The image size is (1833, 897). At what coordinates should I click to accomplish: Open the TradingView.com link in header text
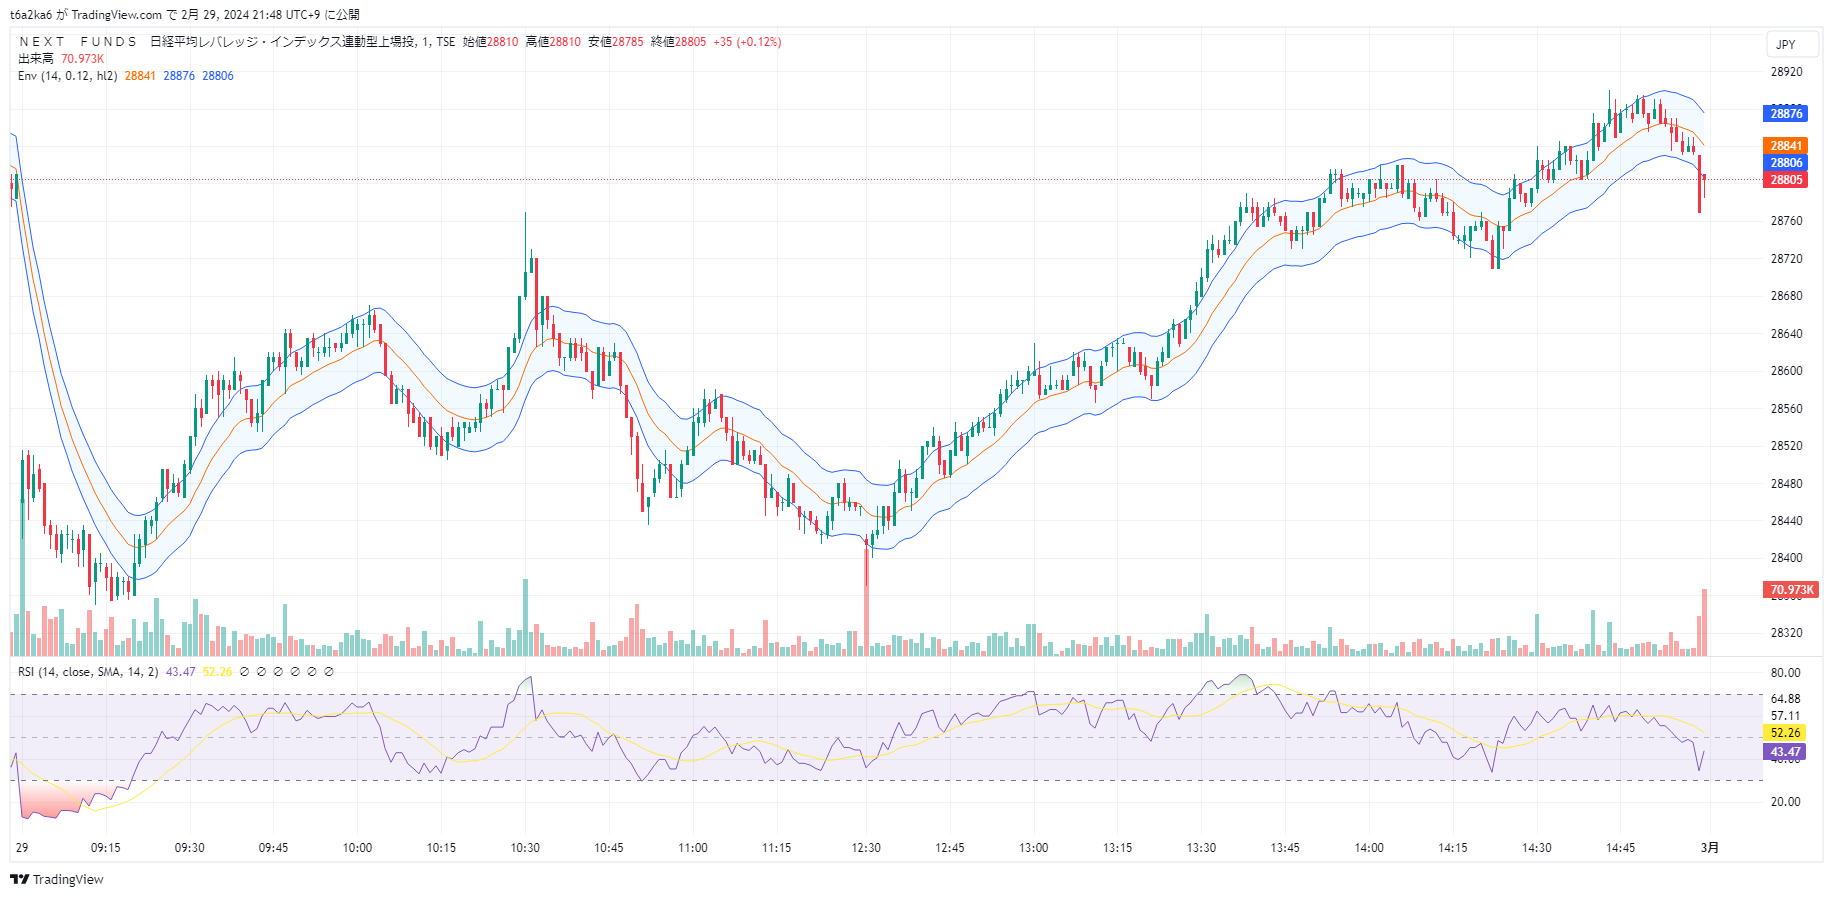click(116, 15)
